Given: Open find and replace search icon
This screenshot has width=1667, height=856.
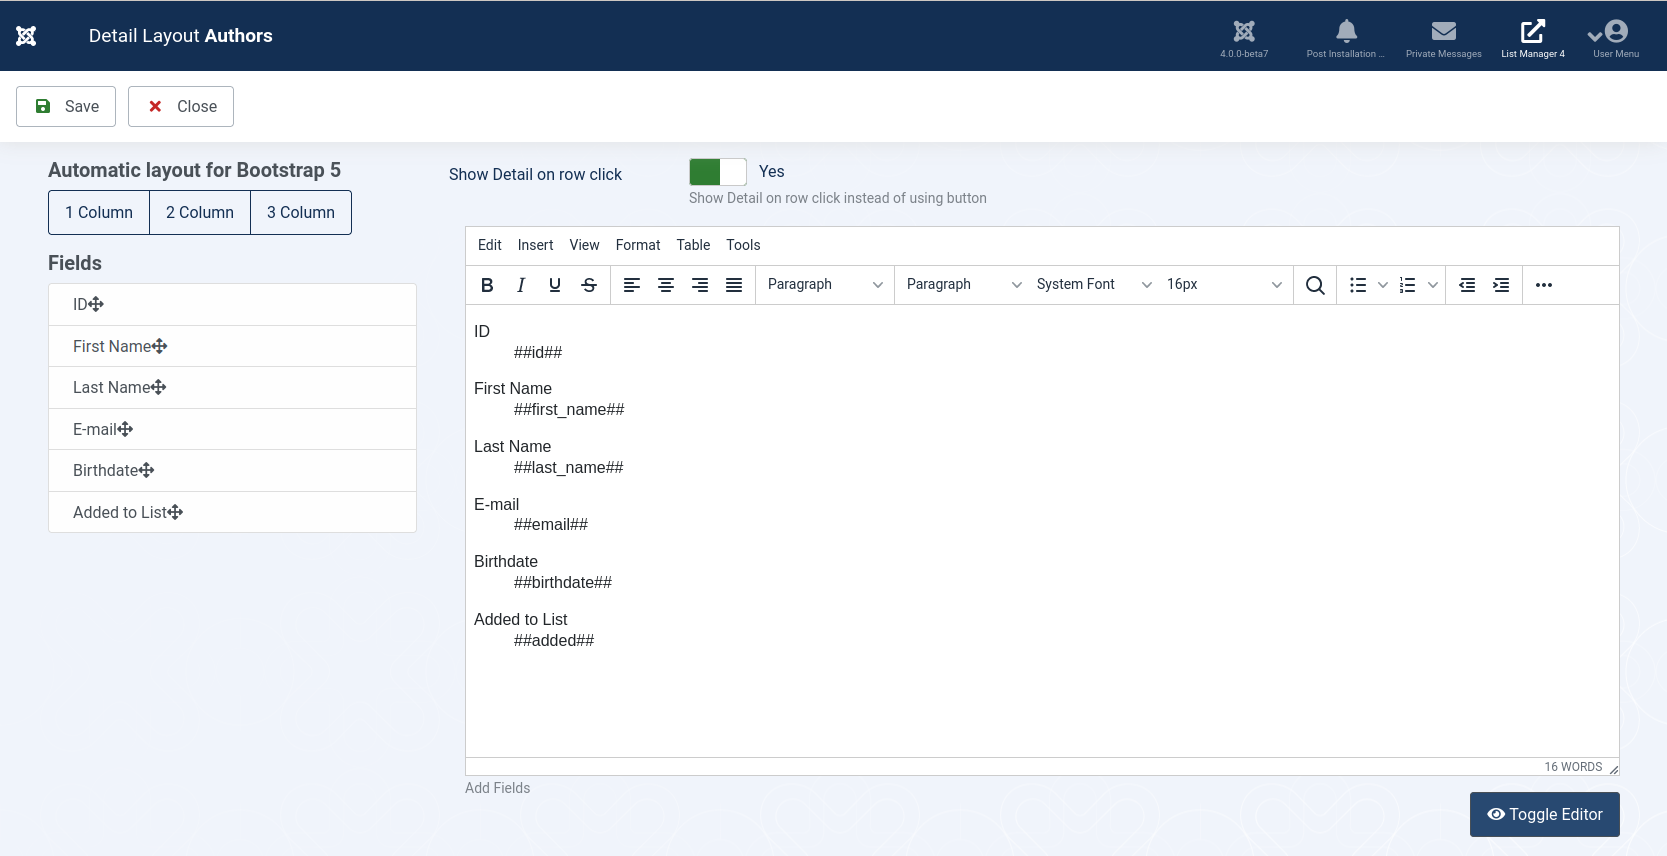Looking at the screenshot, I should point(1315,285).
